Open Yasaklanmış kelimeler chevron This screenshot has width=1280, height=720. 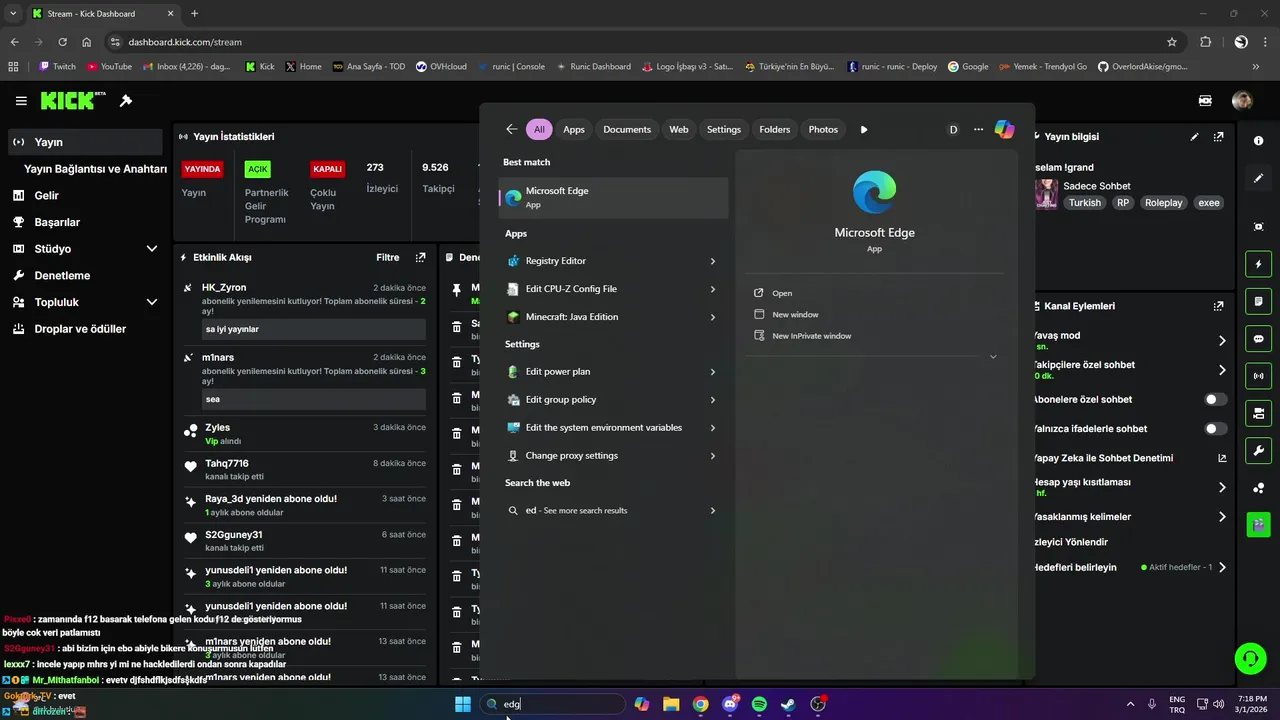click(x=1222, y=517)
